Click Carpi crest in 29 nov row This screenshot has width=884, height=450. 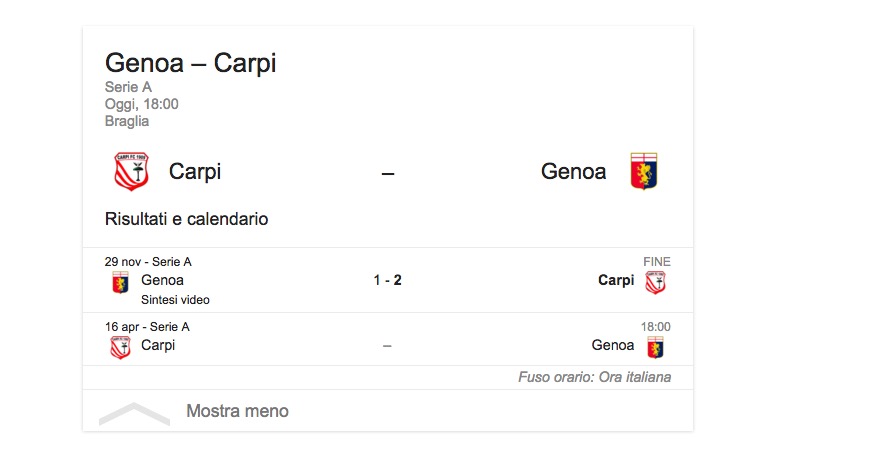(x=655, y=282)
